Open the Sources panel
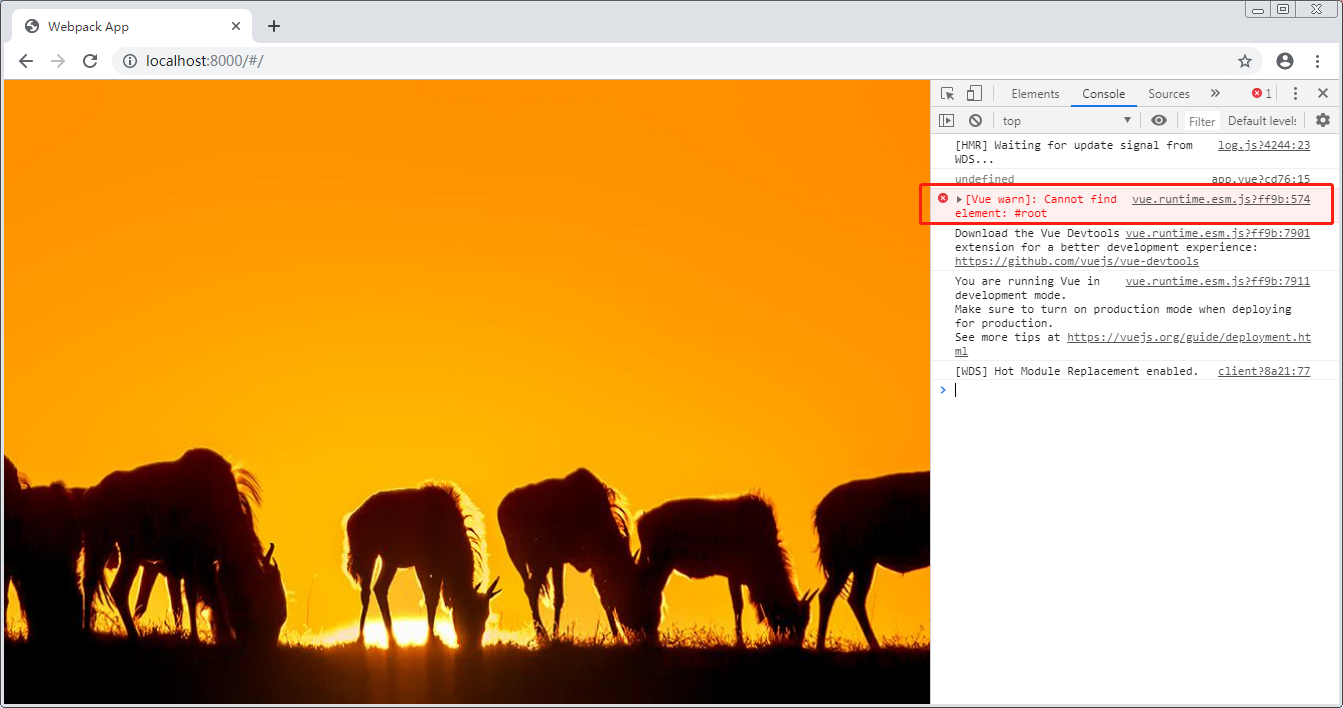This screenshot has height=708, width=1343. point(1169,94)
